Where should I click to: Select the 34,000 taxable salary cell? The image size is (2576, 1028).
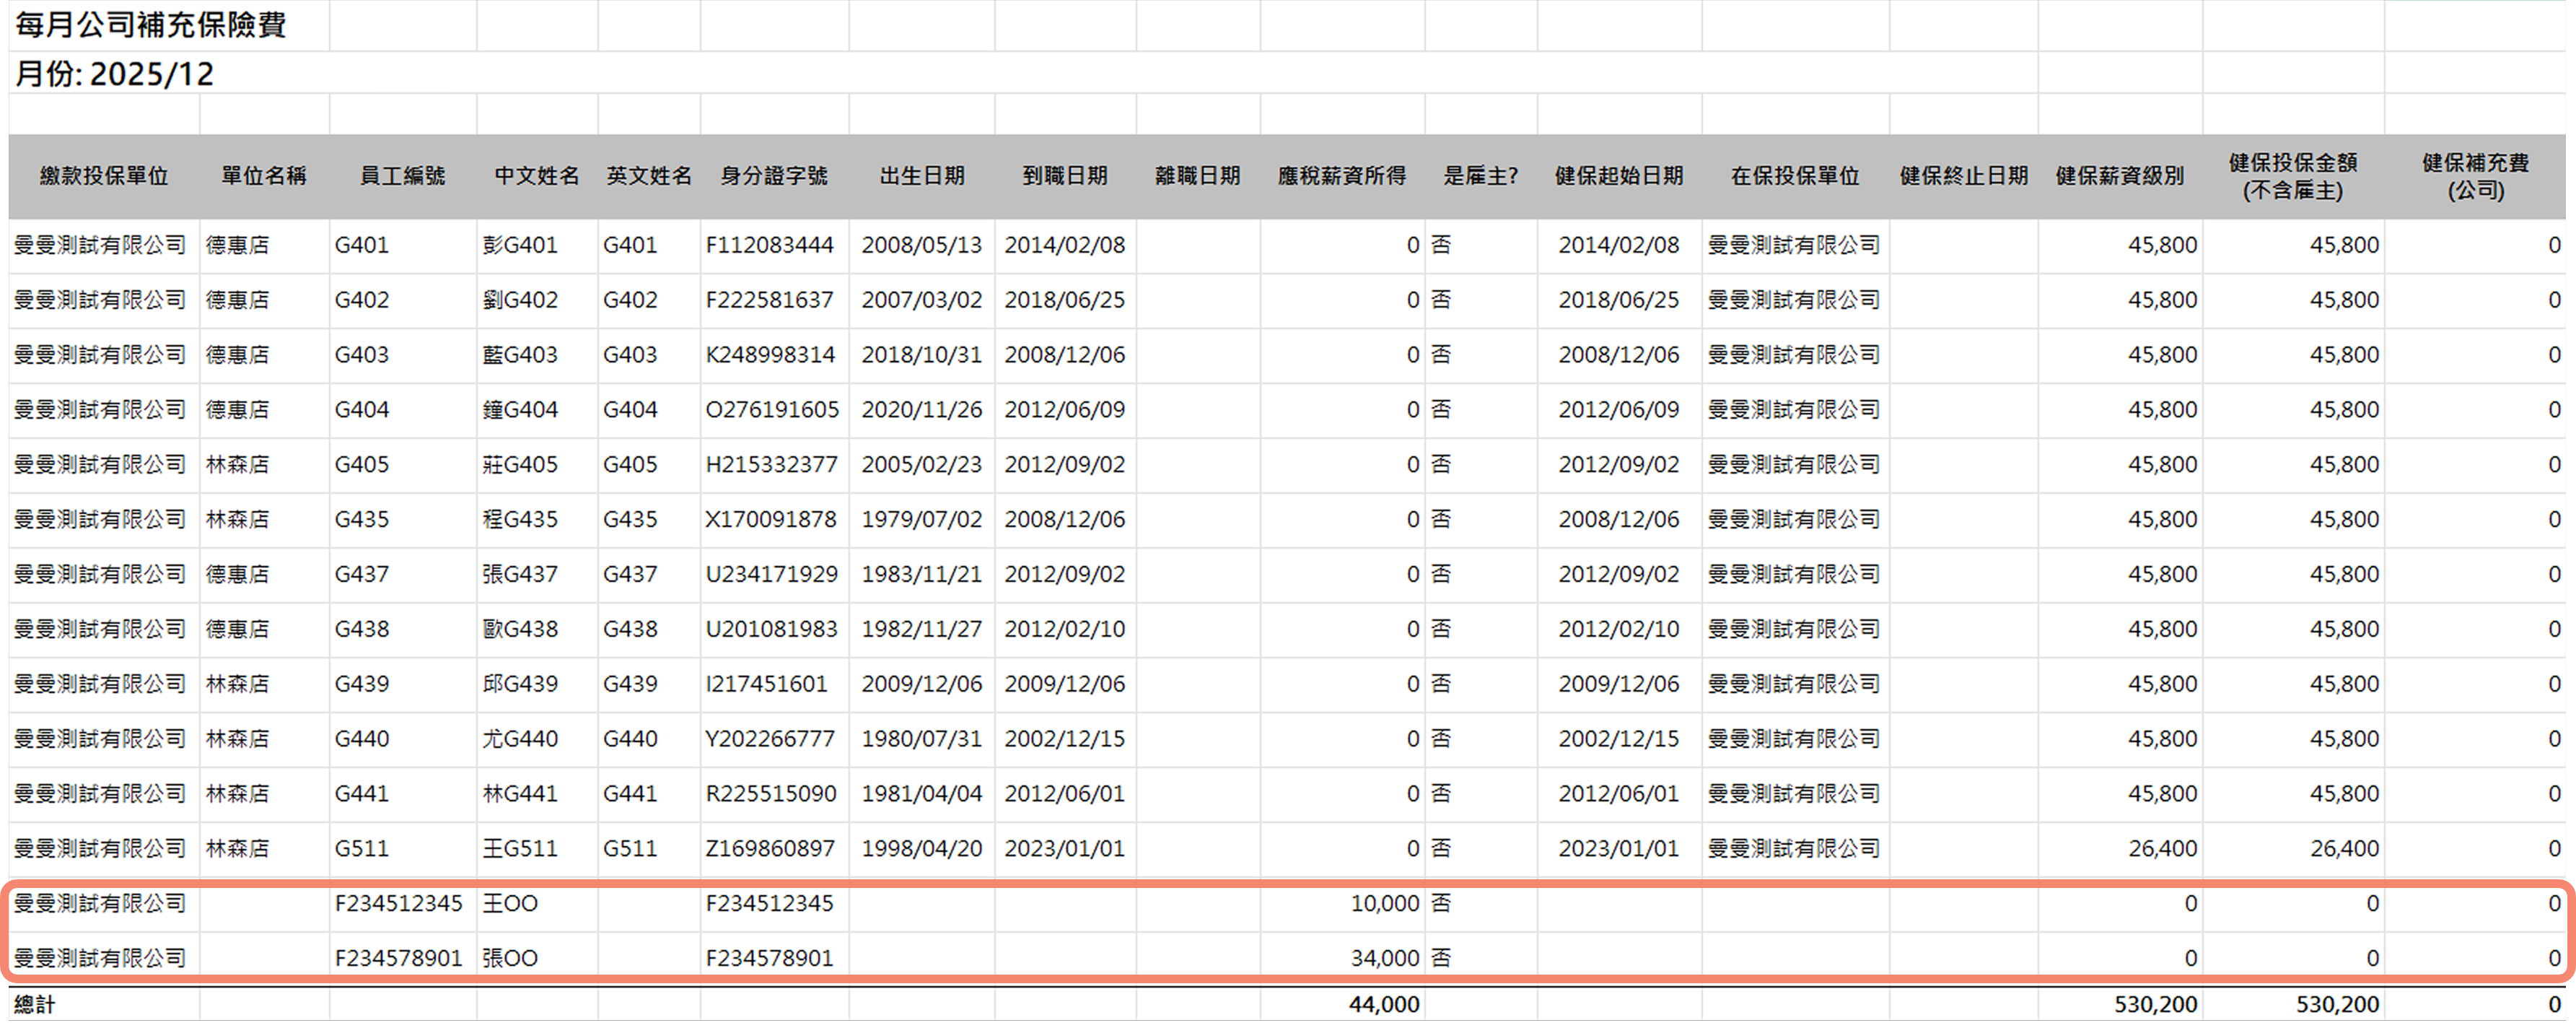coord(1384,958)
